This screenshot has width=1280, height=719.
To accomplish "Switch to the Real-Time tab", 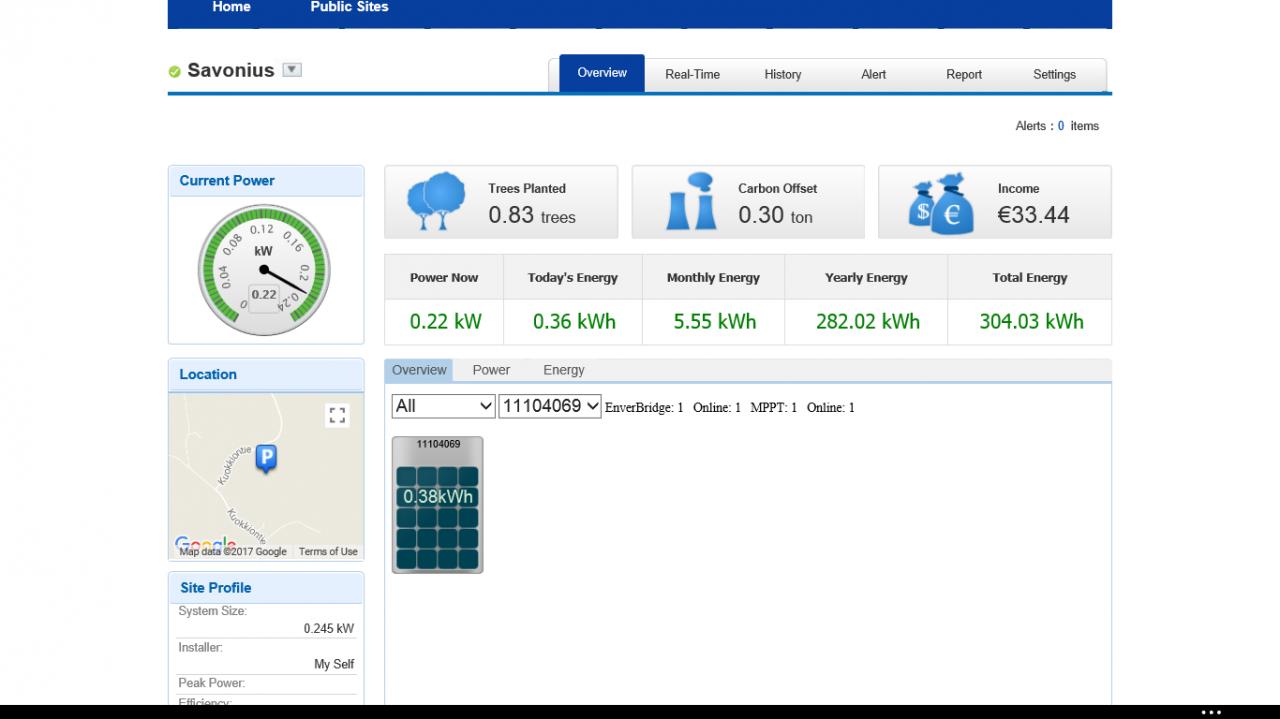I will [x=692, y=74].
